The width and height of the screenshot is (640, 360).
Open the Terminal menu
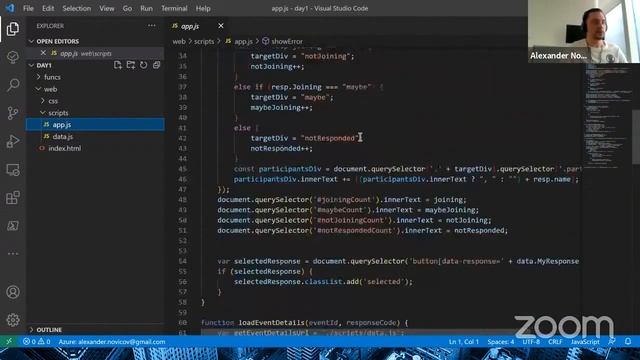coord(174,8)
